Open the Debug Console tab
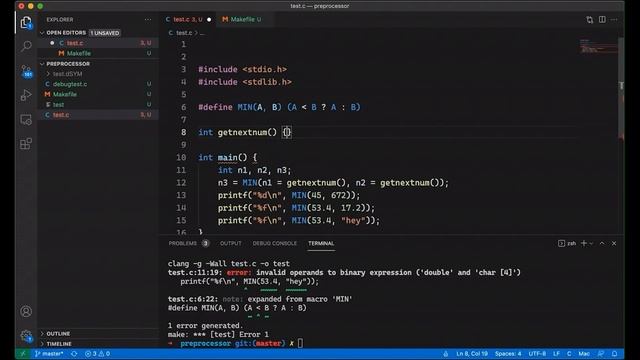 (275, 243)
